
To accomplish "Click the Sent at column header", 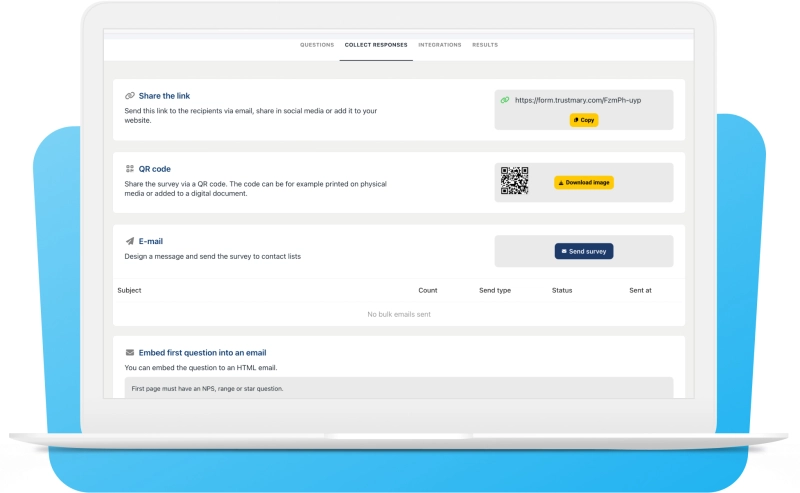I will point(640,290).
